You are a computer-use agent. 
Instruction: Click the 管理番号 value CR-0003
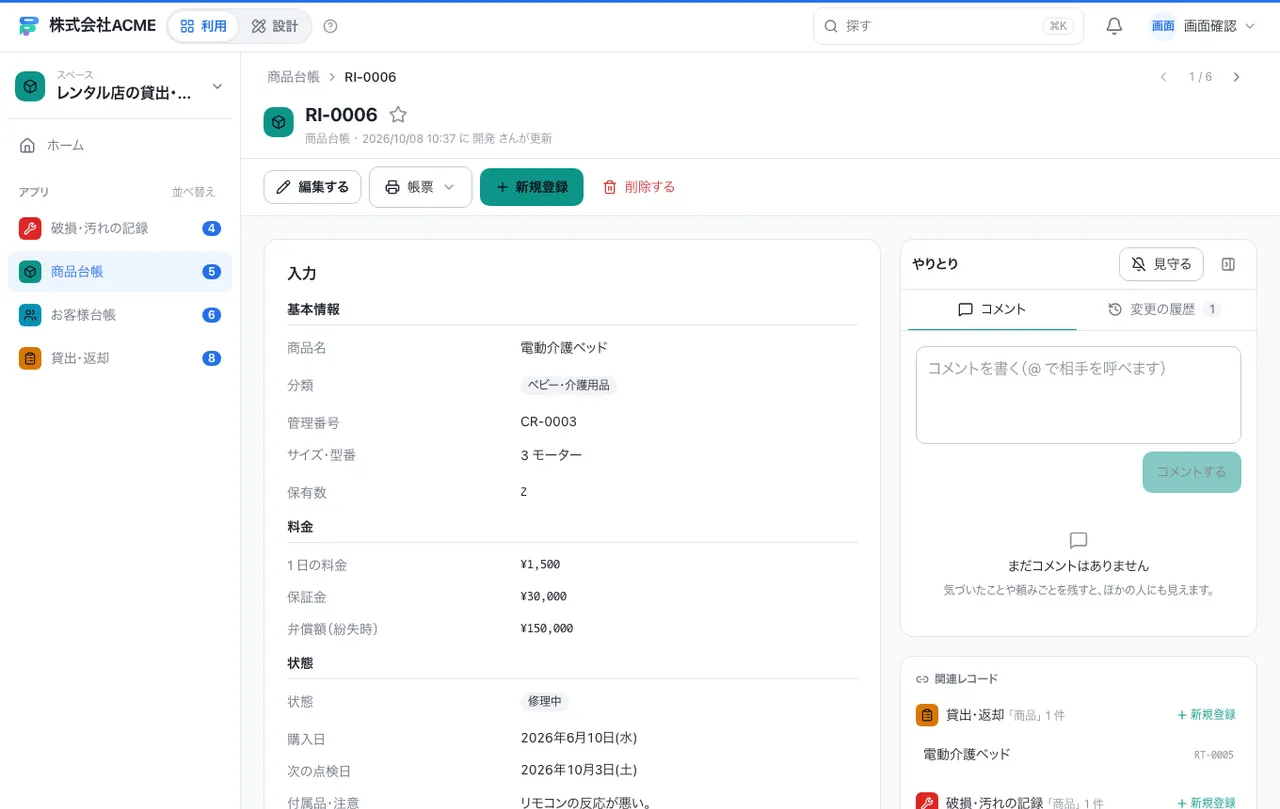(x=549, y=422)
